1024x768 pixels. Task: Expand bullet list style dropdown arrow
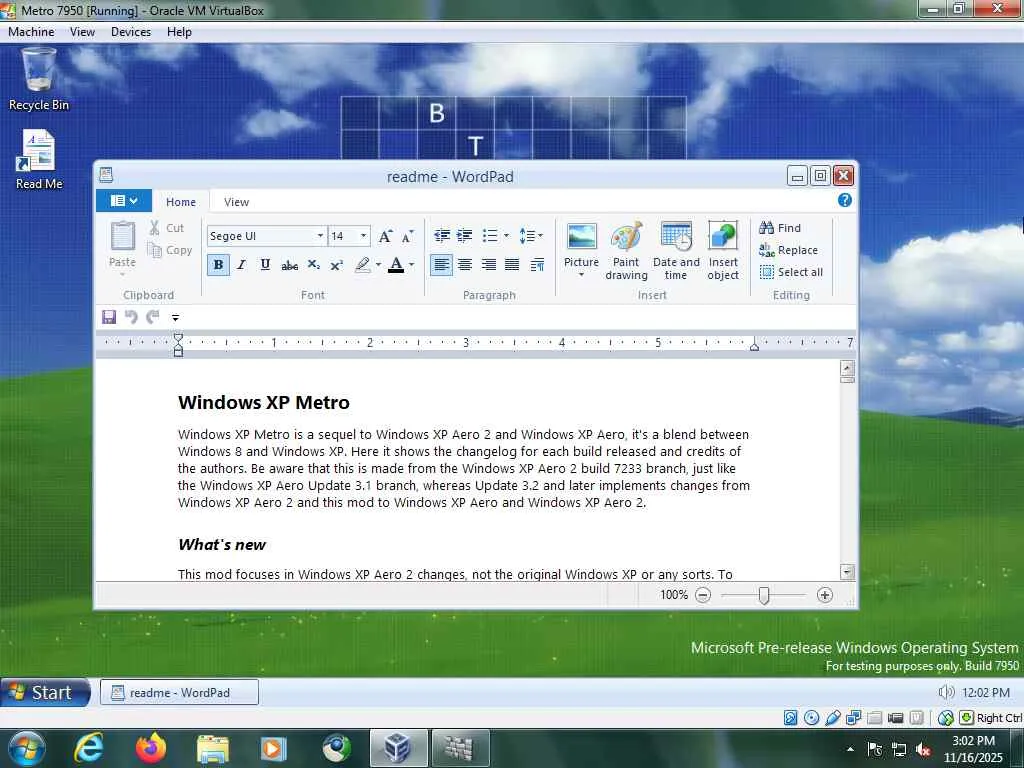pos(506,235)
